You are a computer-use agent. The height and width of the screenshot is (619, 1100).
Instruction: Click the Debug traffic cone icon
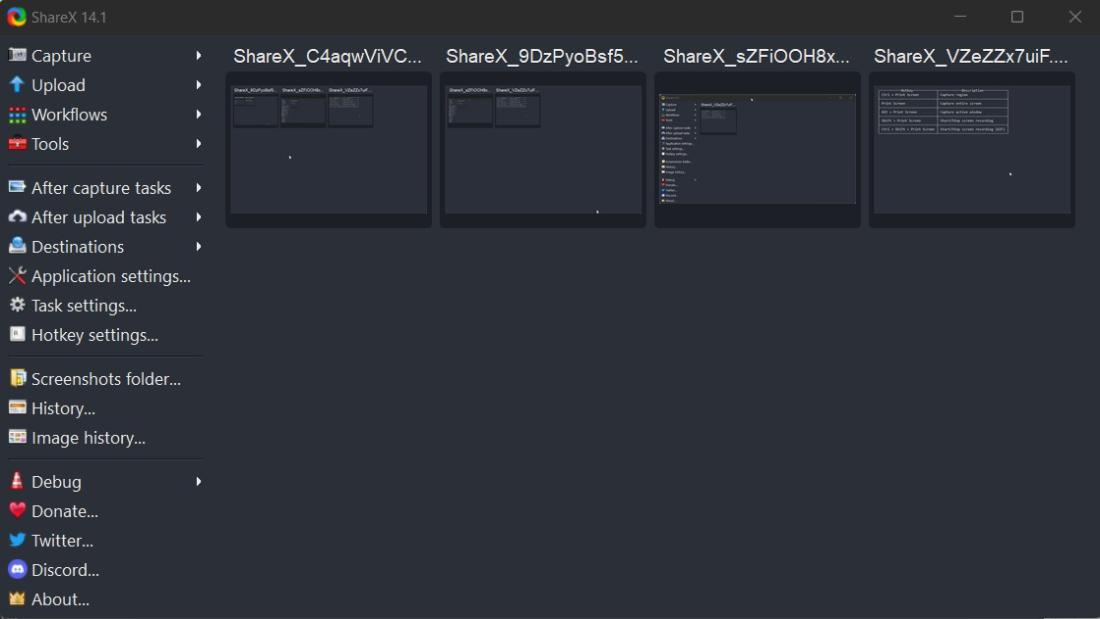pos(17,481)
